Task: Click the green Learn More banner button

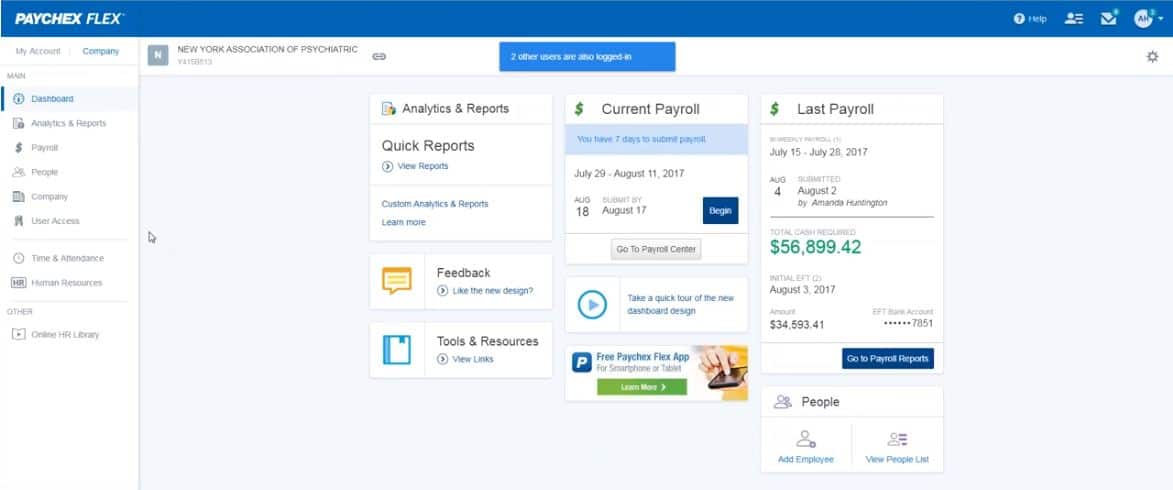Action: pyautogui.click(x=642, y=387)
